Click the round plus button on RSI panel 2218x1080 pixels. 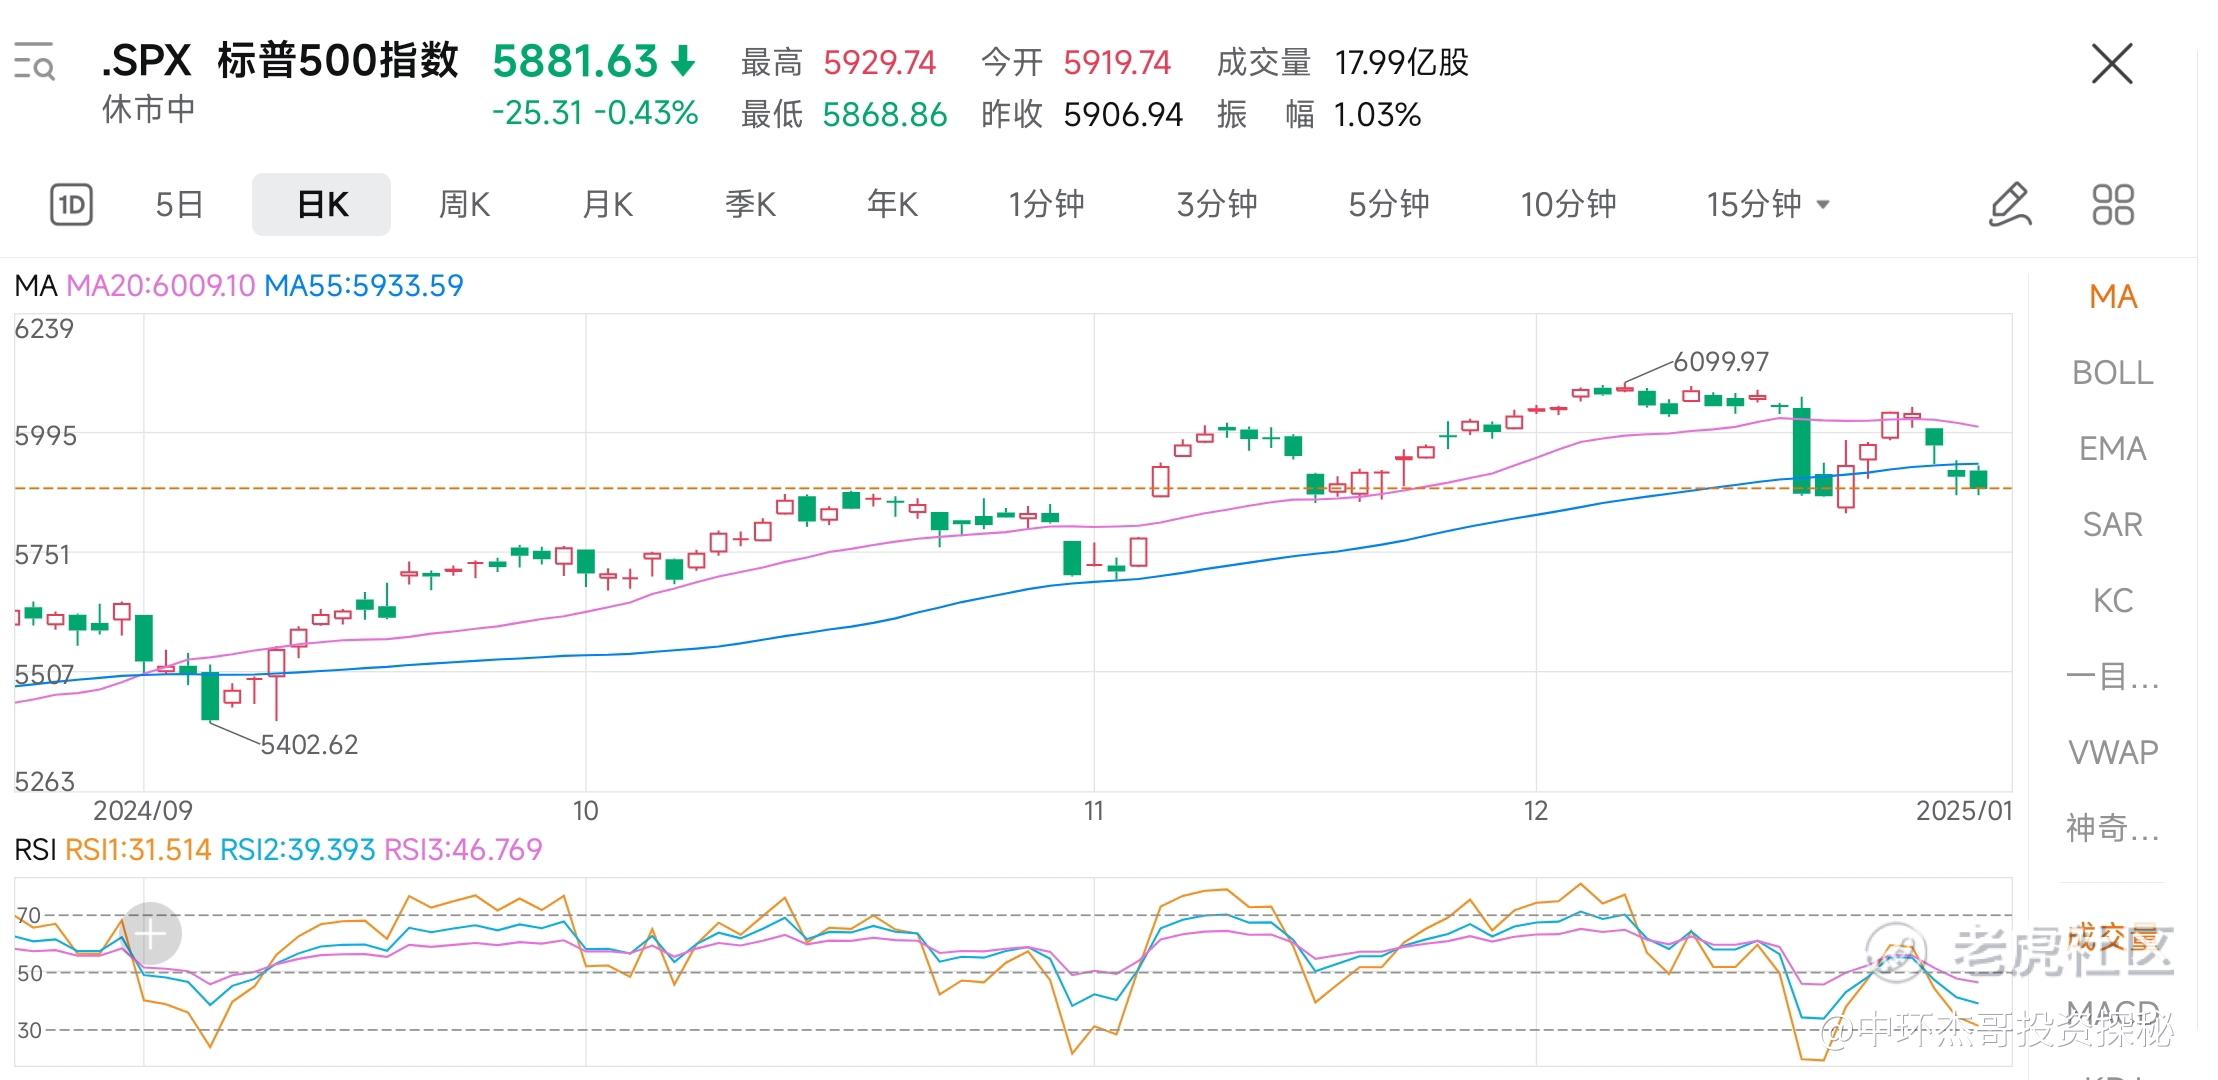pyautogui.click(x=151, y=934)
